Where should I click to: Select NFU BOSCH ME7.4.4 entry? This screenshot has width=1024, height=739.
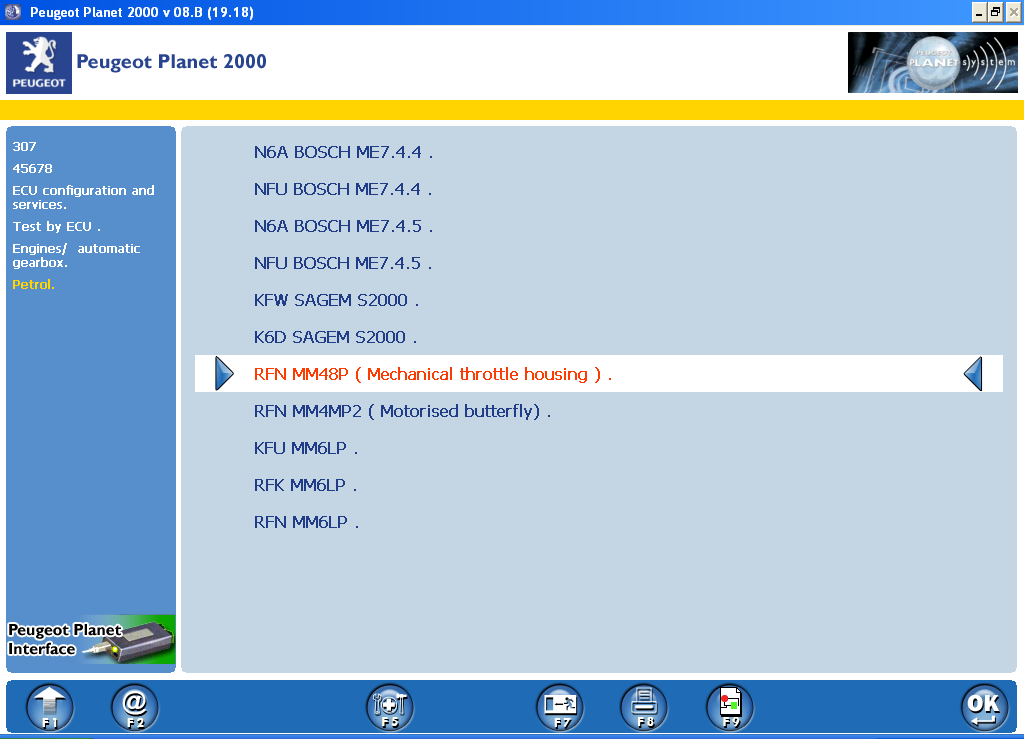(x=343, y=189)
